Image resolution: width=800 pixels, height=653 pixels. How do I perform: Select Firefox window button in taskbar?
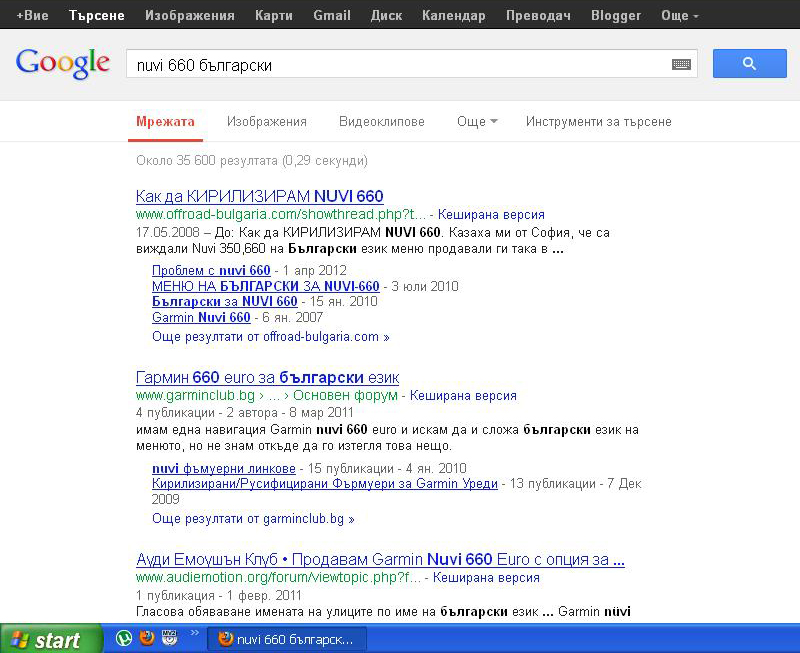coord(287,639)
